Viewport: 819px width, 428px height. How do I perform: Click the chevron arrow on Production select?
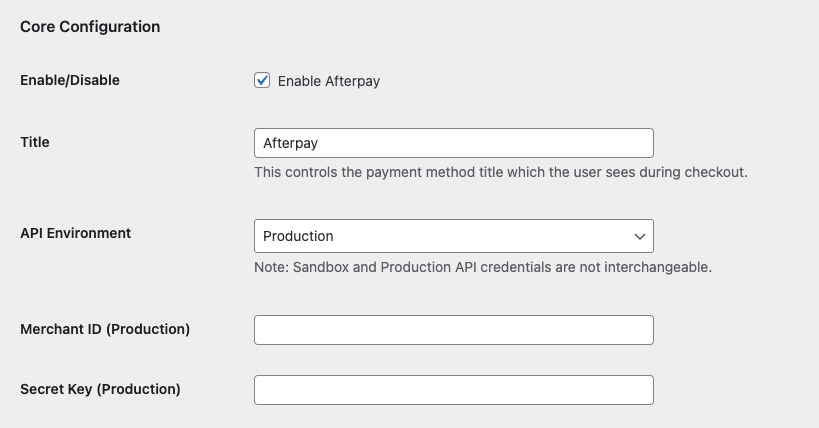click(640, 236)
